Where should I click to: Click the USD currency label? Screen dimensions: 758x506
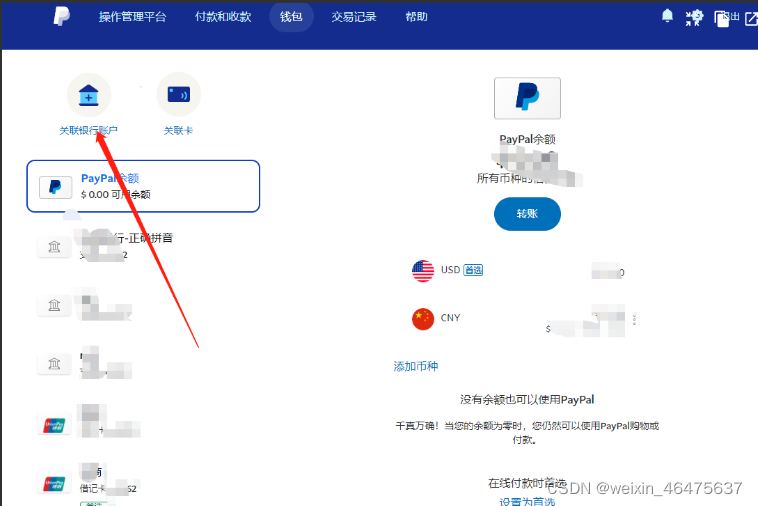[451, 270]
